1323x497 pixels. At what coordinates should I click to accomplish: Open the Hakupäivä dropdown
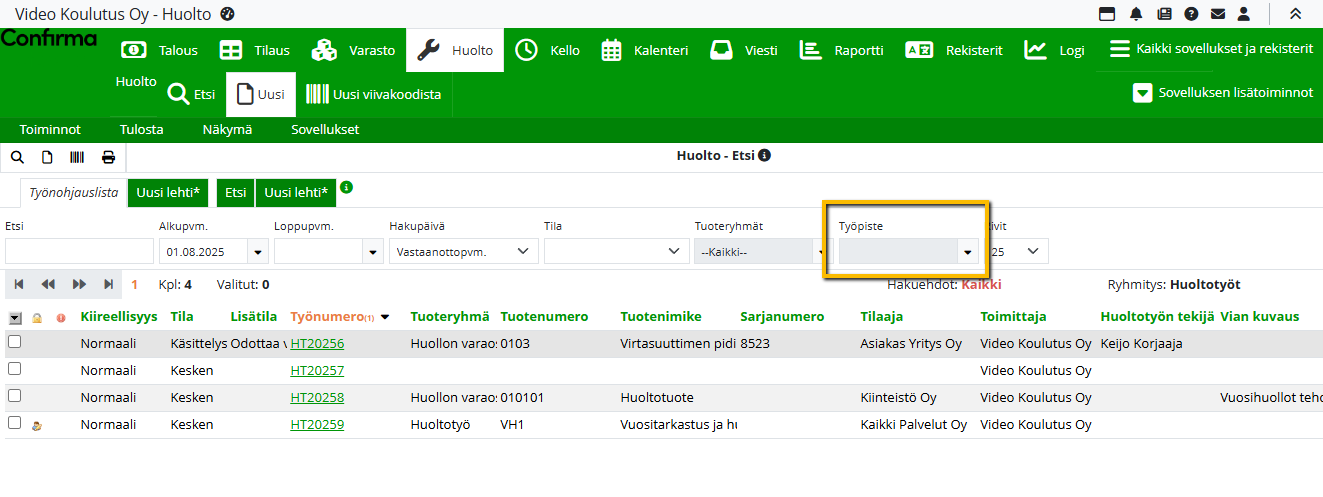pyautogui.click(x=463, y=252)
